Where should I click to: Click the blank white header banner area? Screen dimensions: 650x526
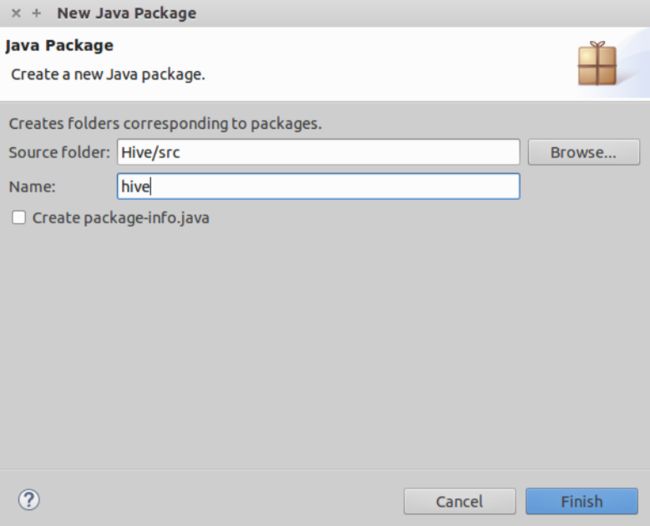coord(373,62)
